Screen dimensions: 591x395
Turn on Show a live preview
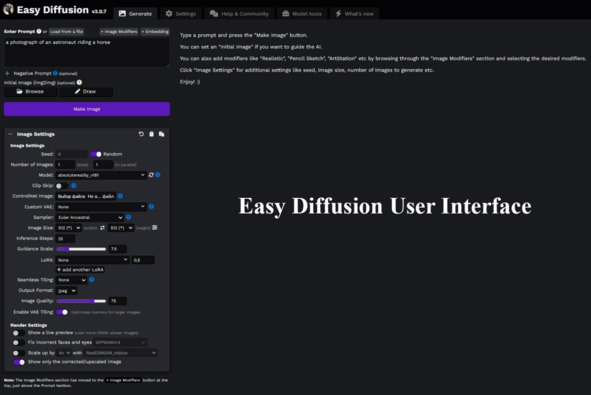tap(18, 333)
